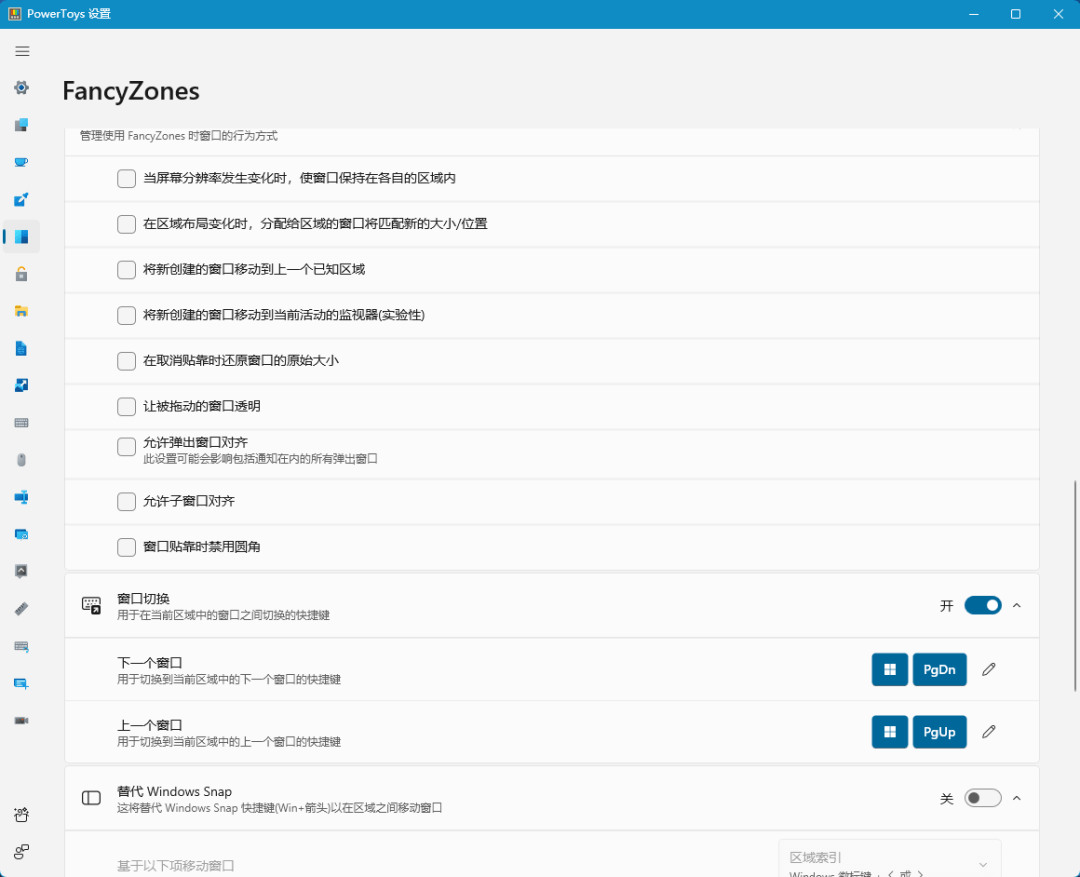Select the Keyboard Manager icon in sidebar
1080x877 pixels.
tap(21, 422)
